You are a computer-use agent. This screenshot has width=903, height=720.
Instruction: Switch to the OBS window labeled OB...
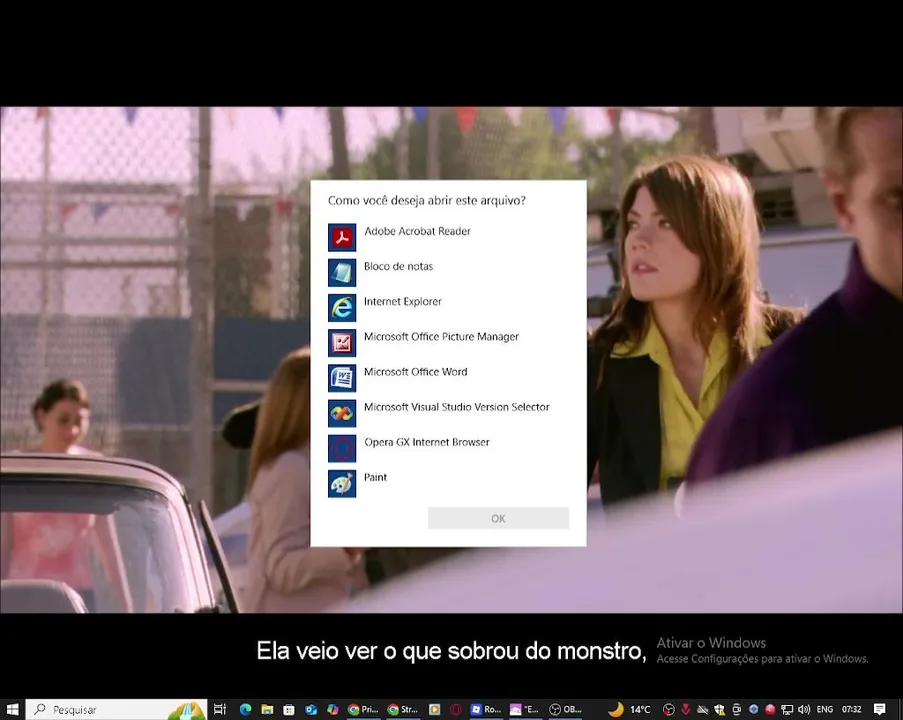565,709
